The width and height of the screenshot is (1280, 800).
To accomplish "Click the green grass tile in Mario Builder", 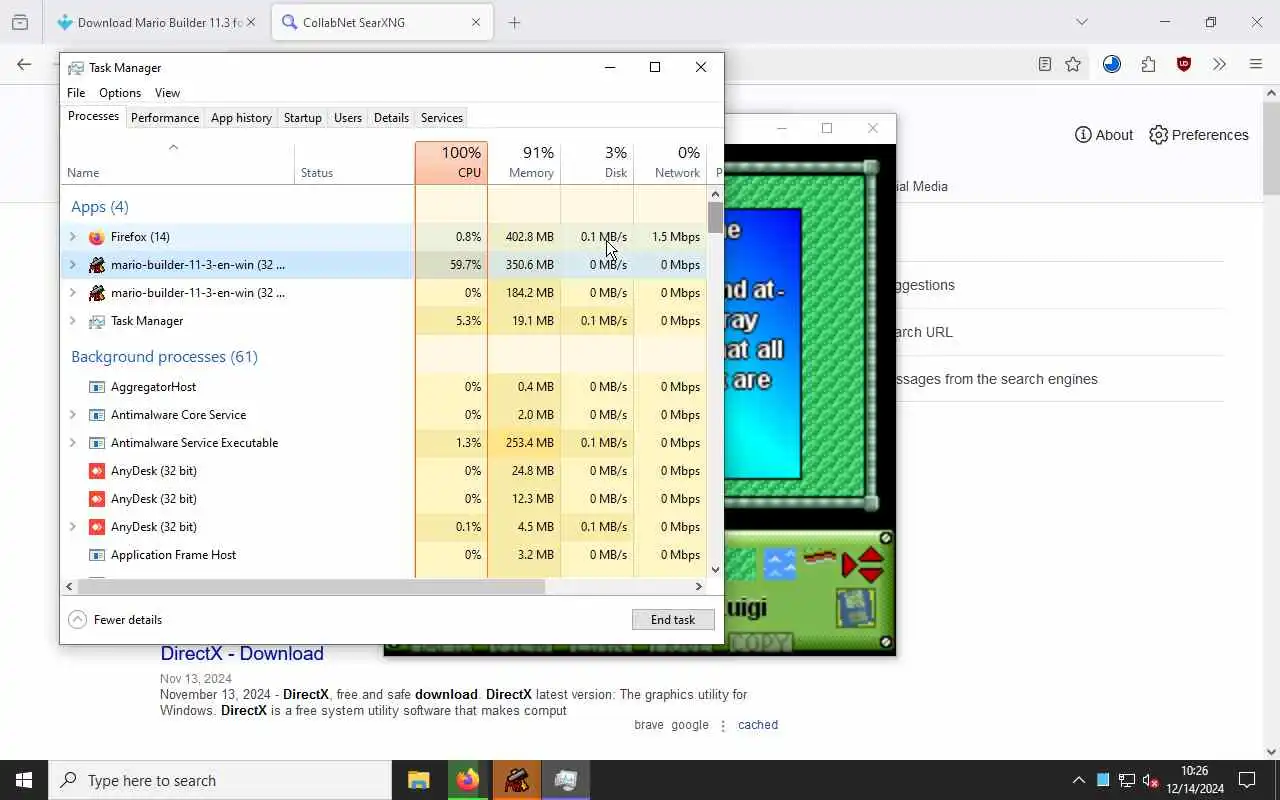I will coord(740,564).
